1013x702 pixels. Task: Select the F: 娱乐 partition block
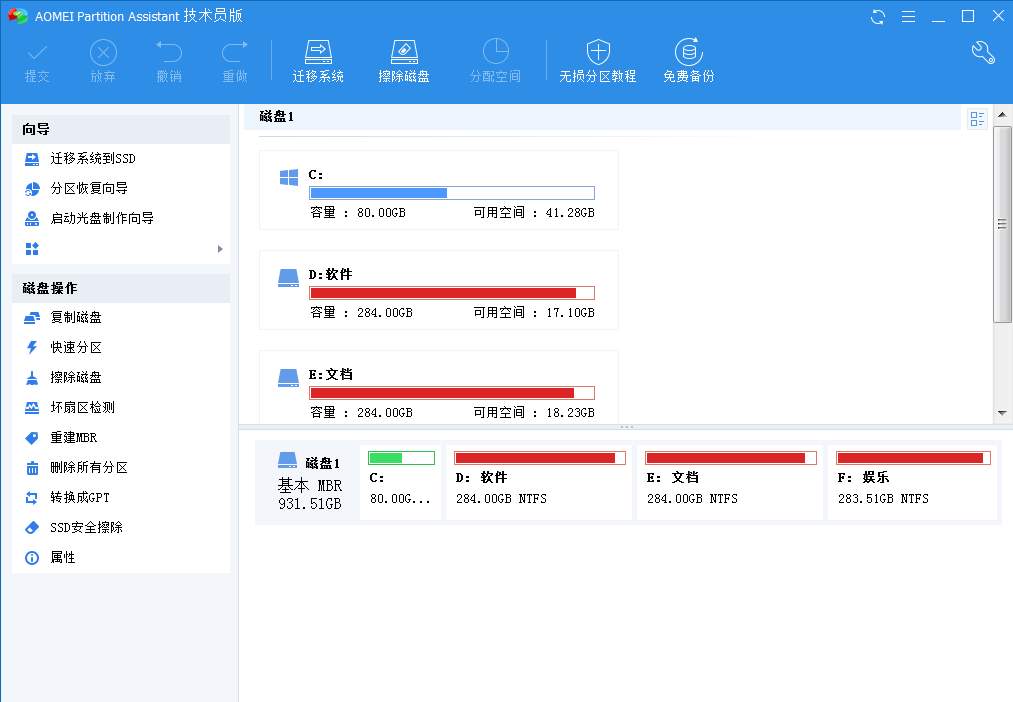(911, 482)
